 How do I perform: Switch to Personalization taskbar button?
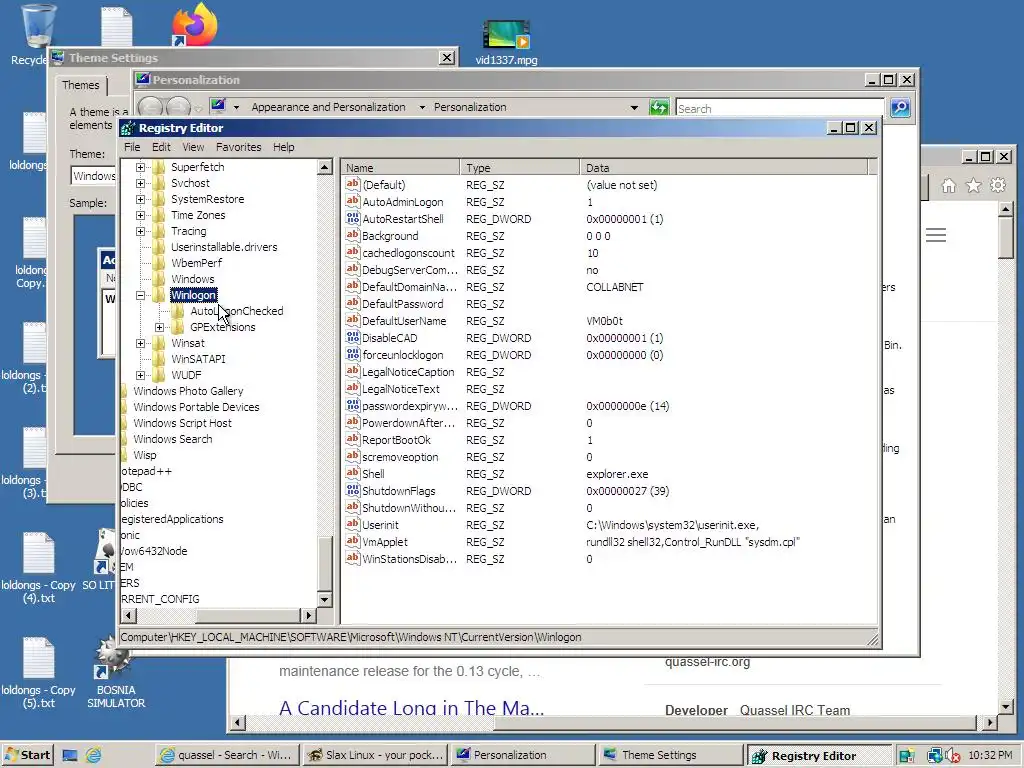tap(524, 755)
